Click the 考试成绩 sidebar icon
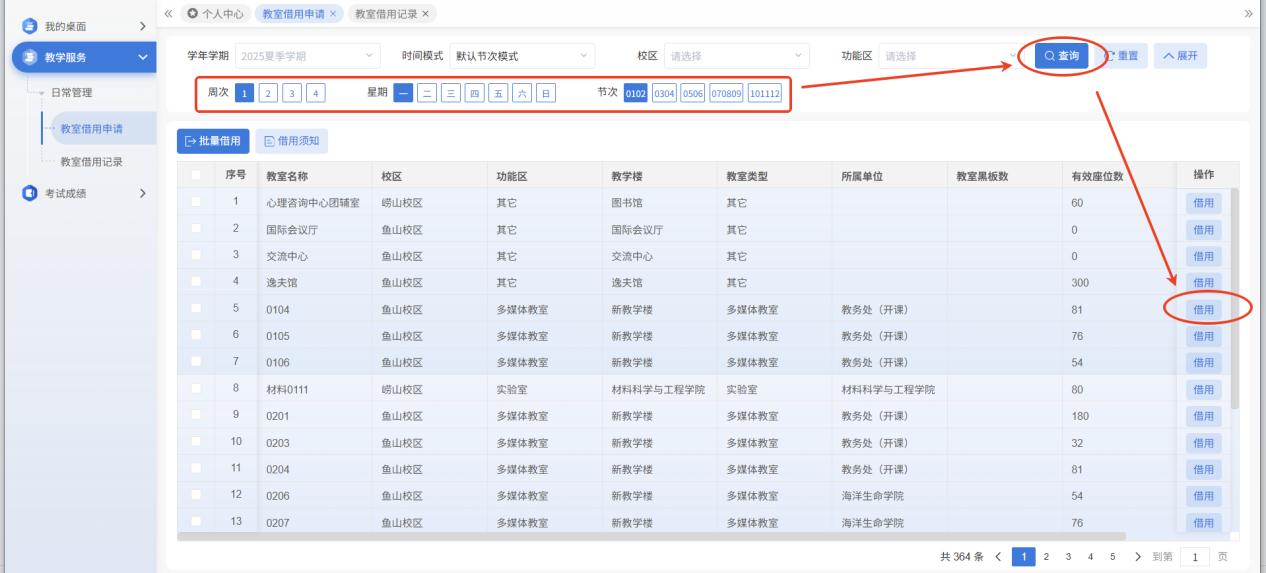 pyautogui.click(x=29, y=193)
